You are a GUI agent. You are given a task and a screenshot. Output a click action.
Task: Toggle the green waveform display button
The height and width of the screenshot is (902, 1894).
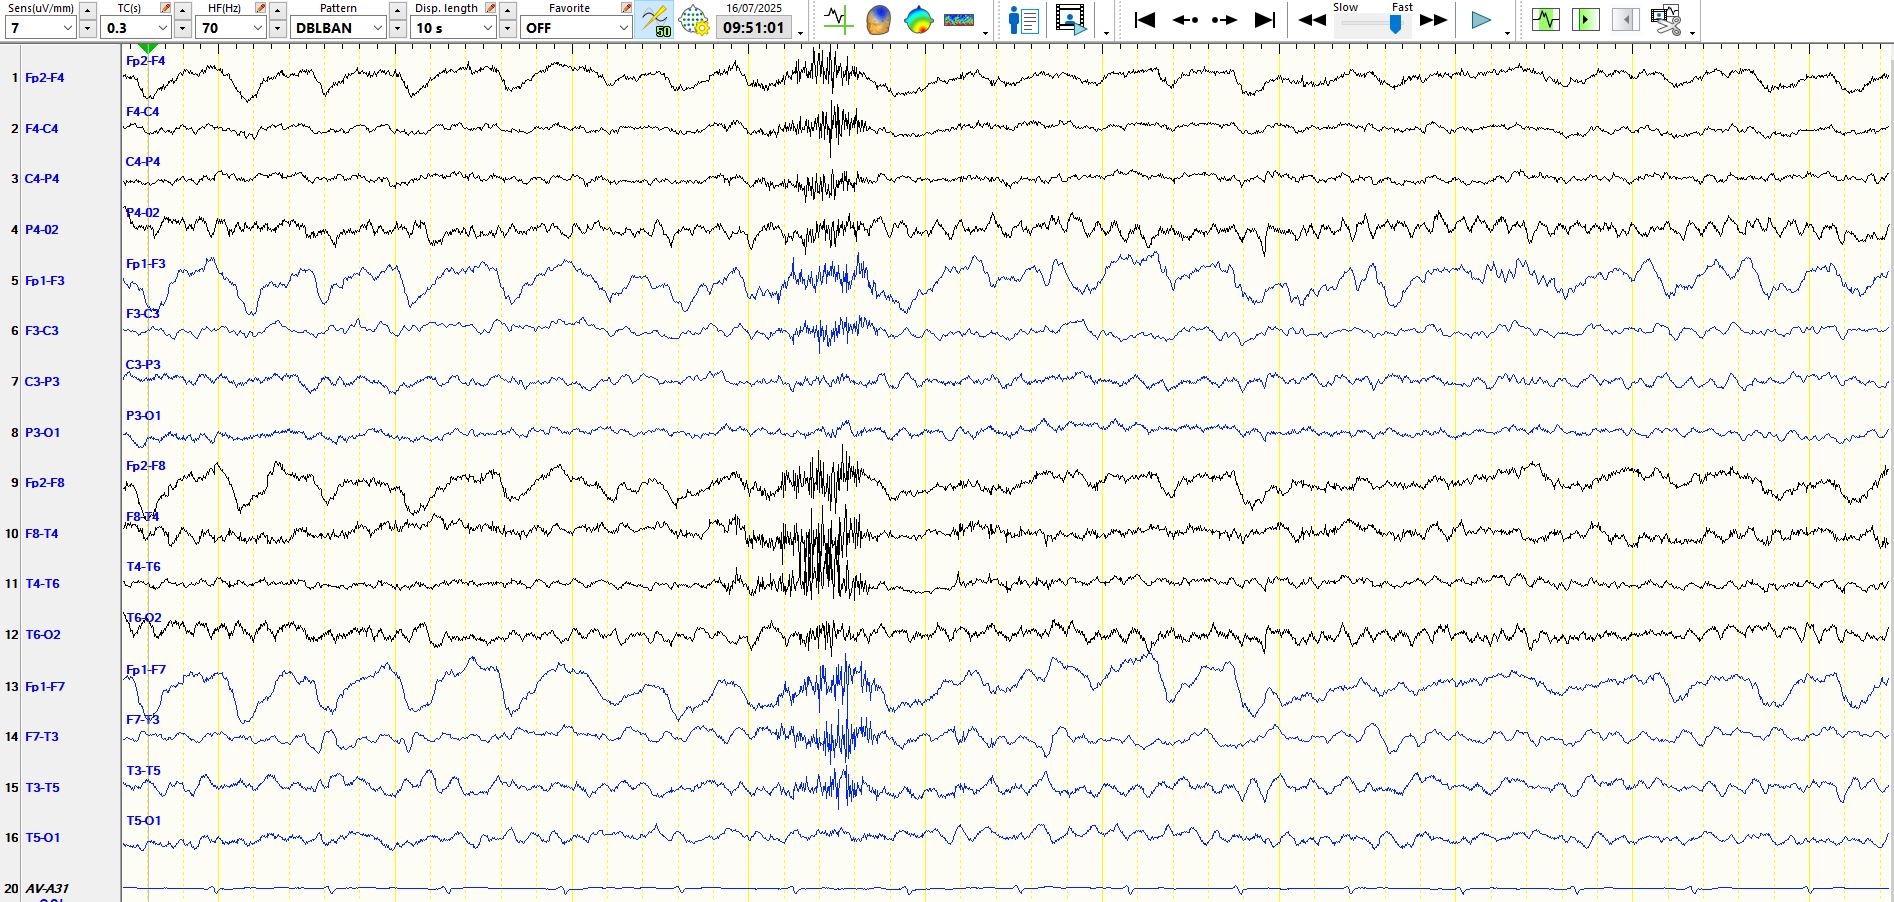click(x=1545, y=20)
